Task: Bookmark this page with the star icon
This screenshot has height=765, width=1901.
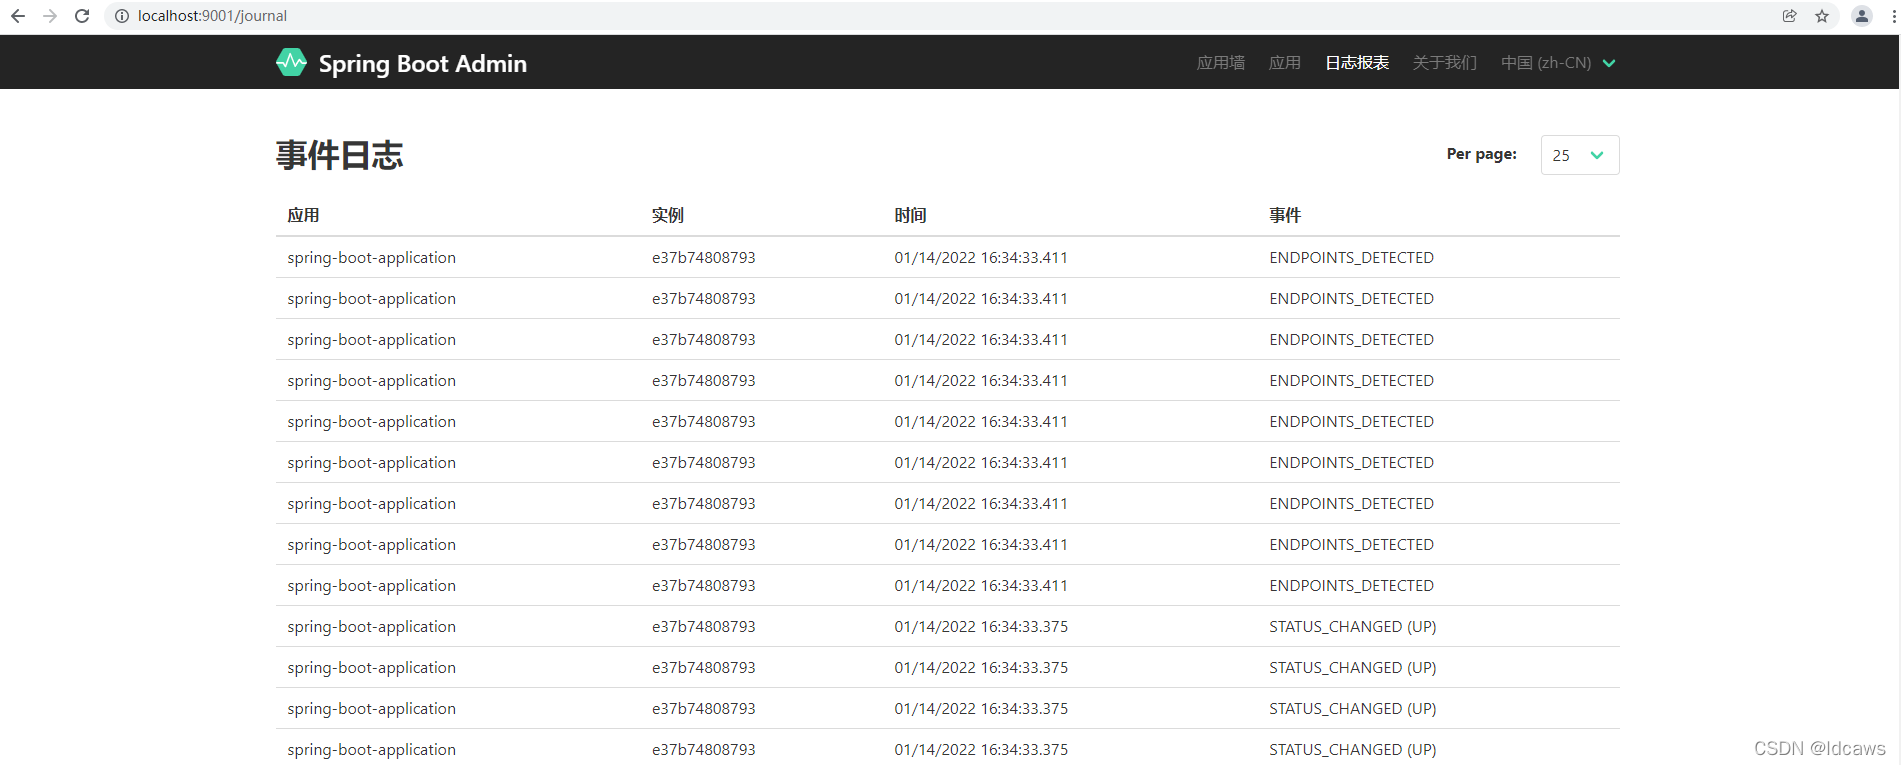Action: tap(1822, 16)
